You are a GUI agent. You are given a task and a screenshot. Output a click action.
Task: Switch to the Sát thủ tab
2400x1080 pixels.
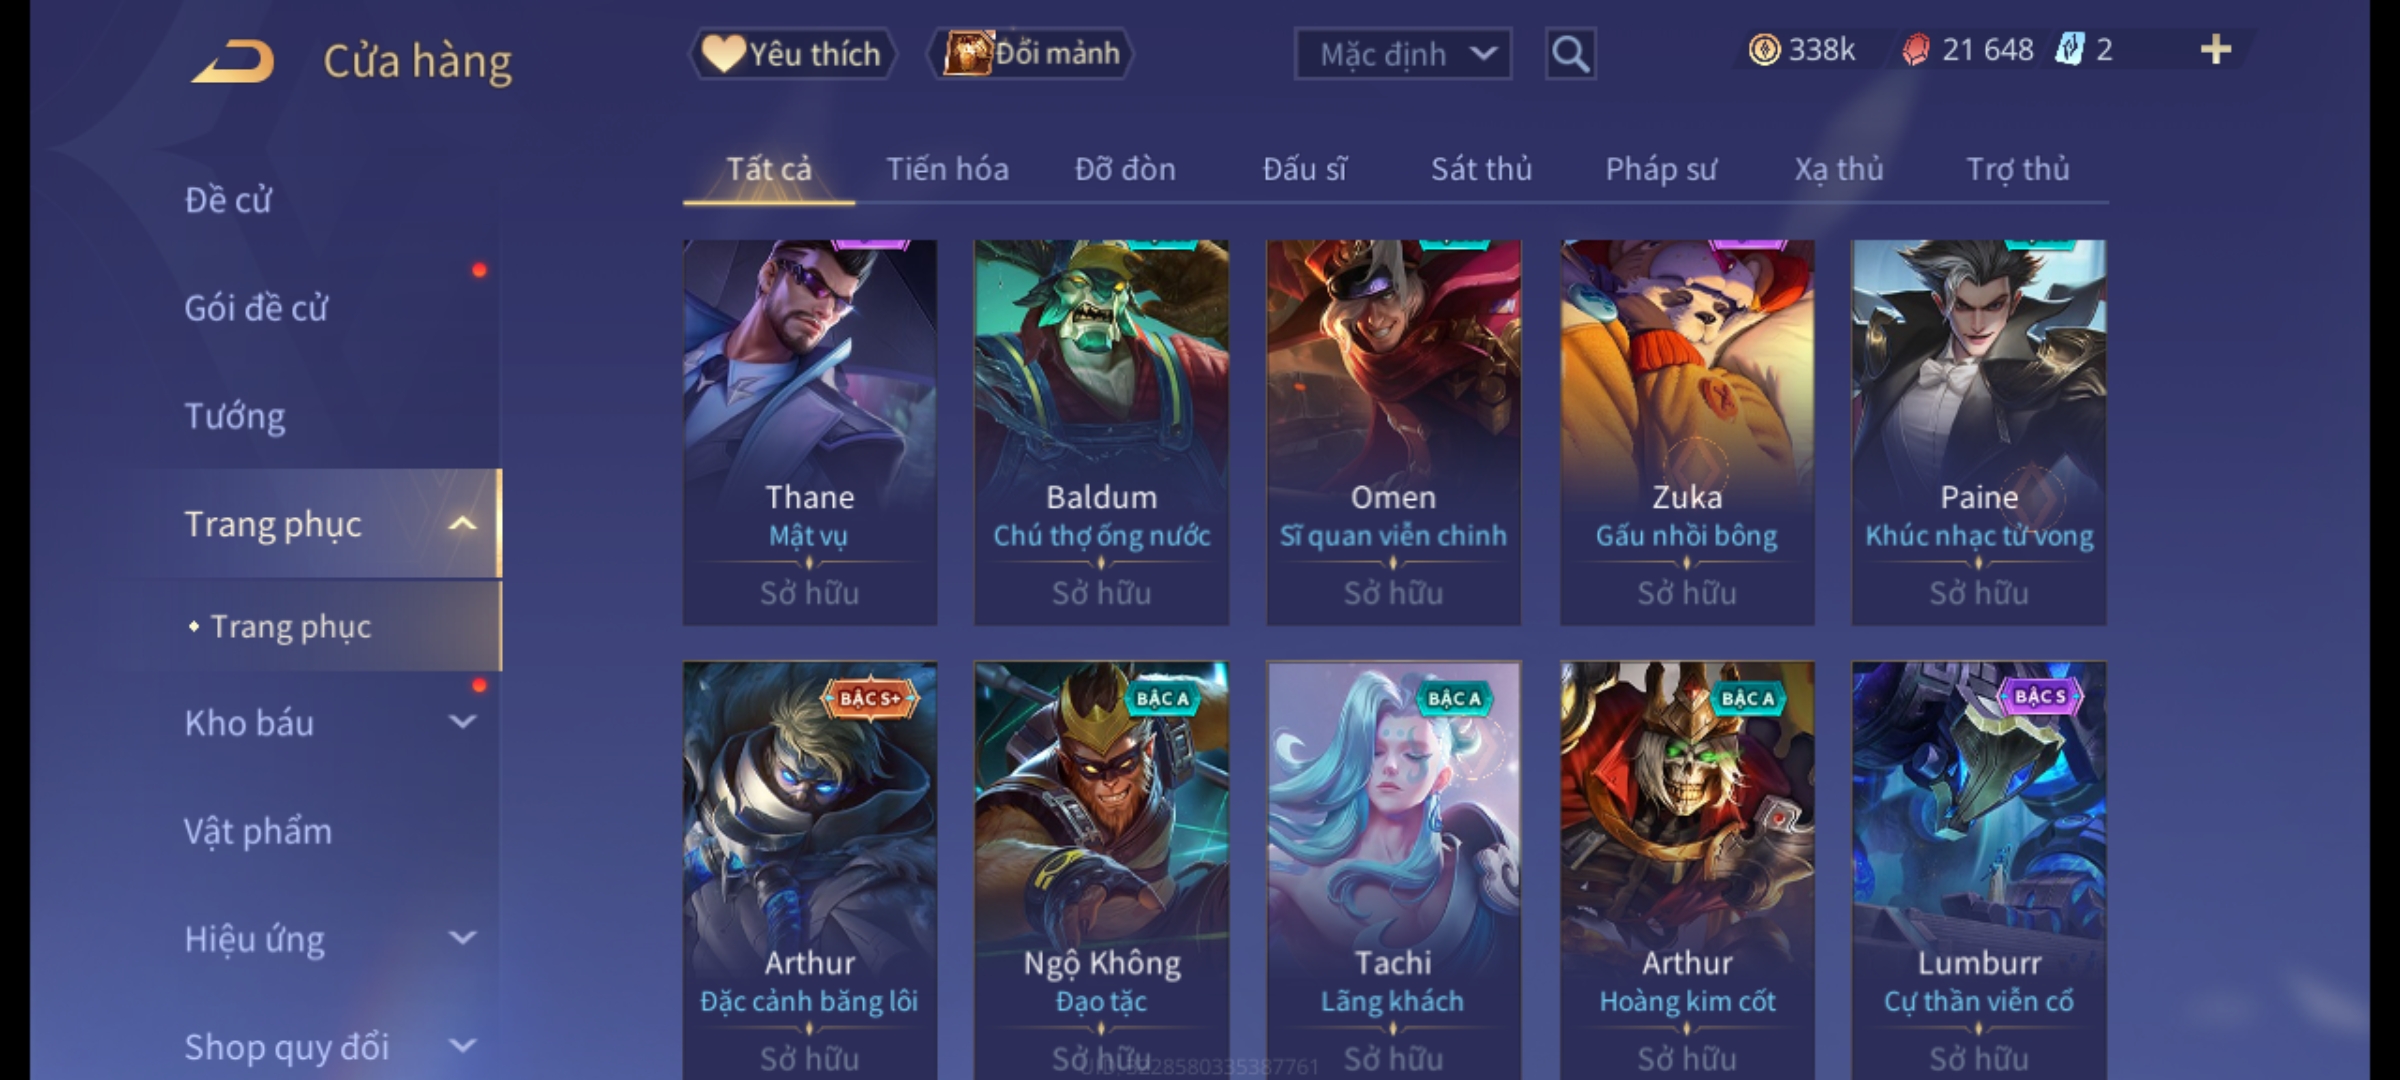(x=1481, y=169)
